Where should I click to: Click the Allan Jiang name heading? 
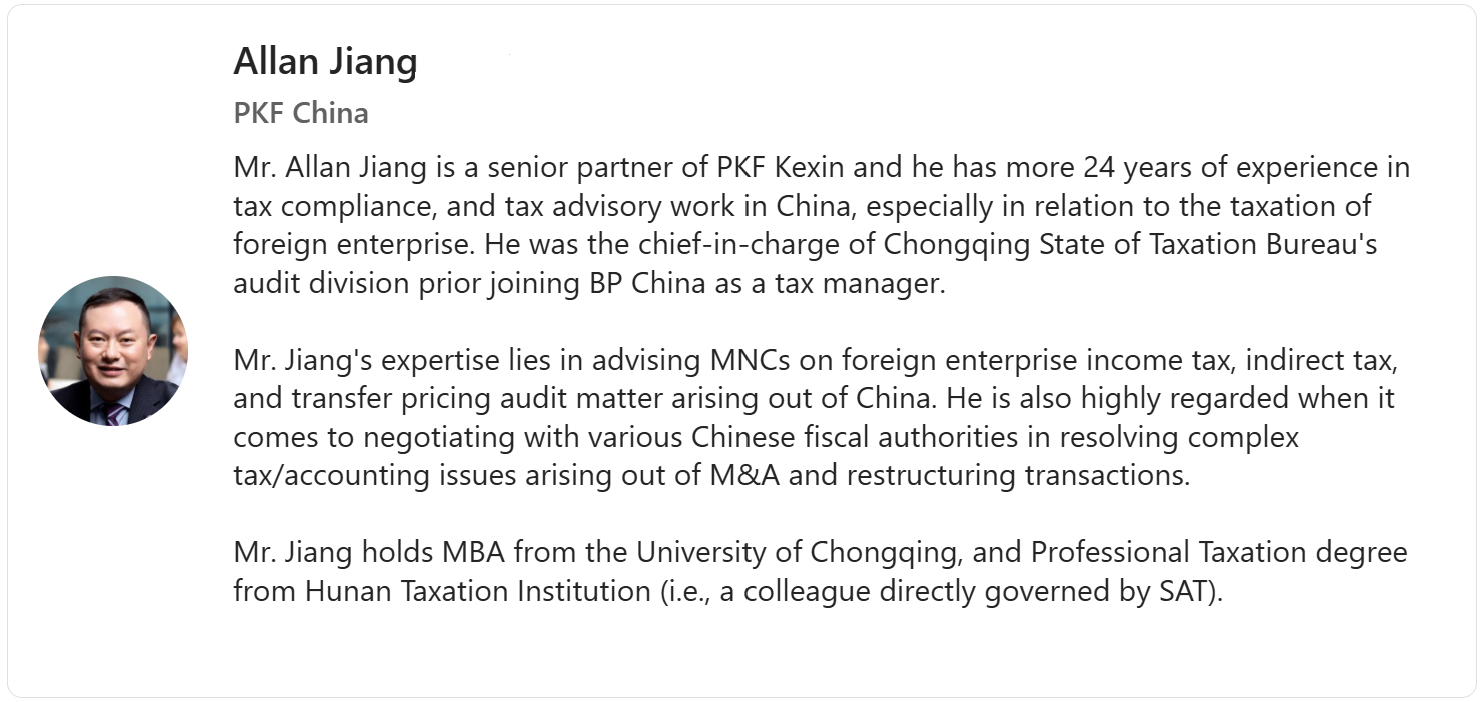325,62
